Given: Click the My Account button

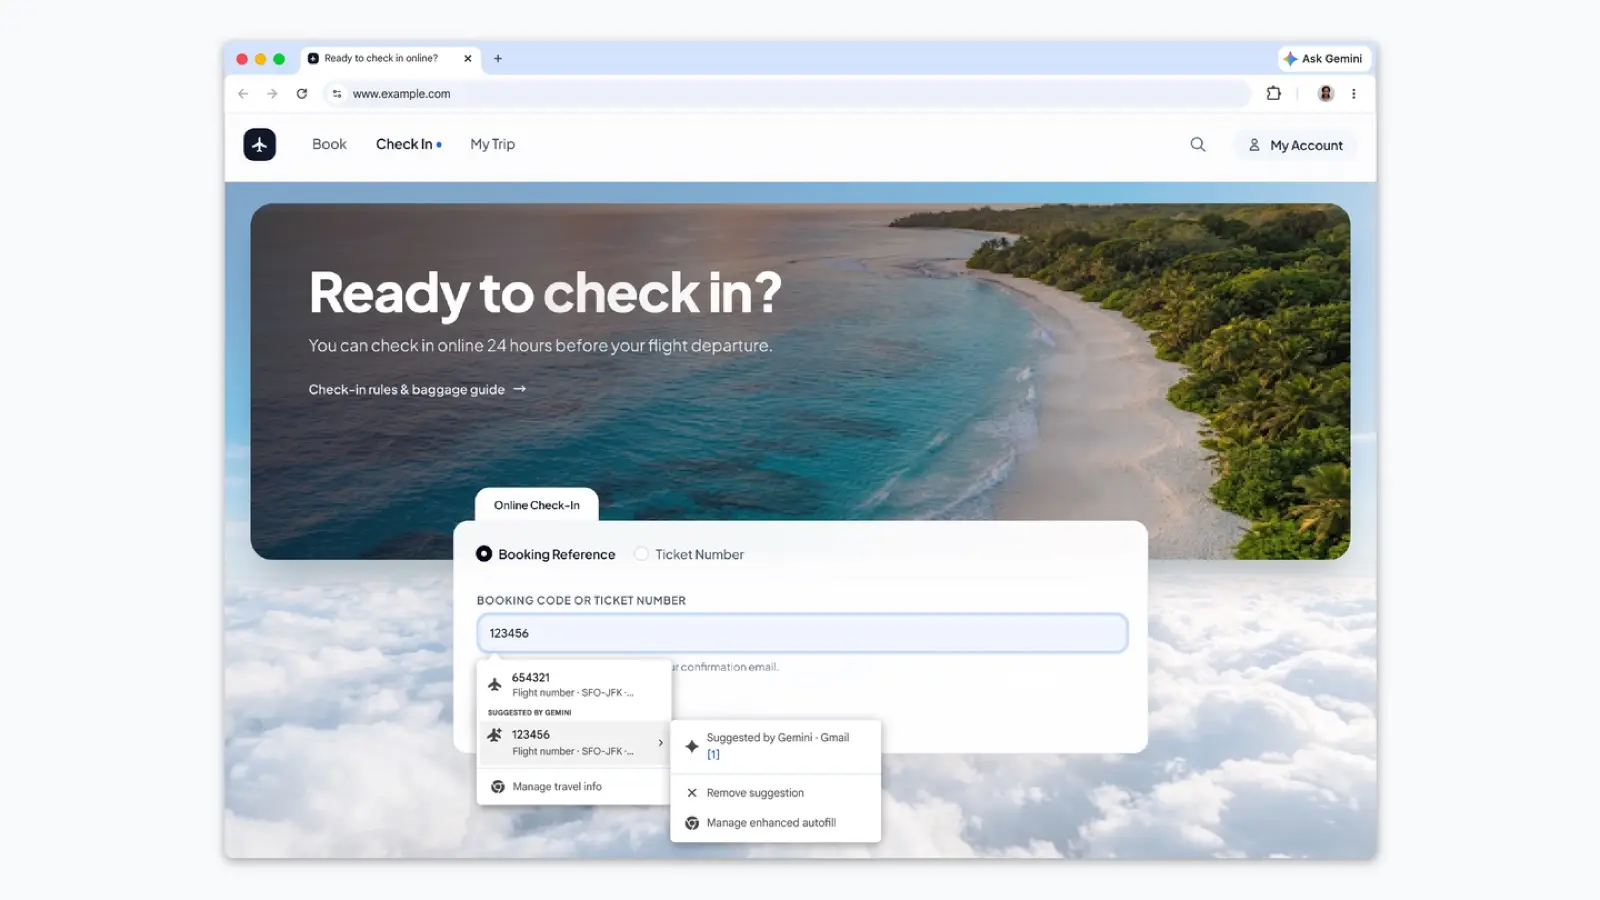Looking at the screenshot, I should point(1295,145).
